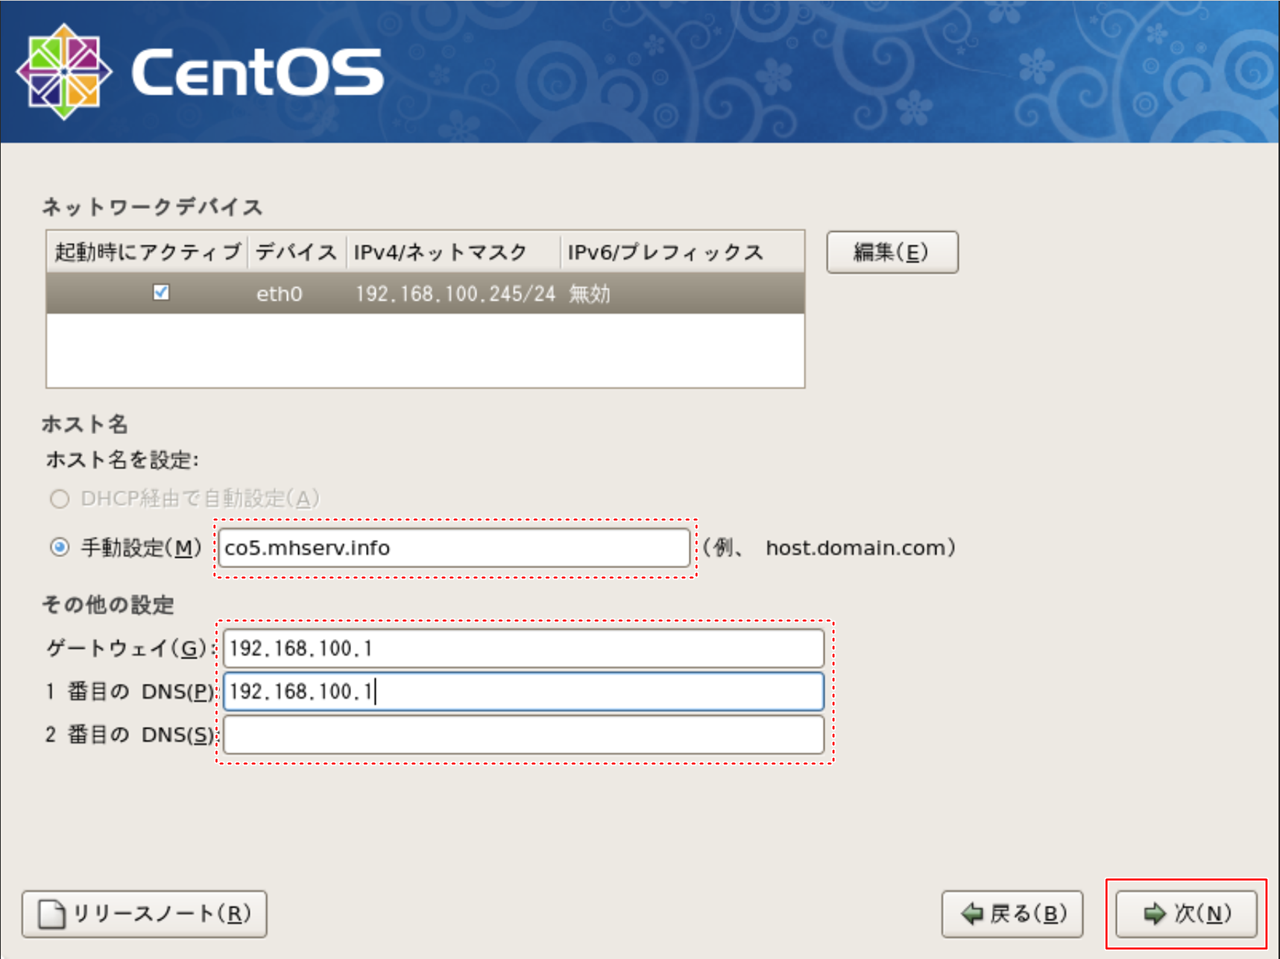Open the release notes (リリースノート)
This screenshot has height=959, width=1280.
click(144, 914)
